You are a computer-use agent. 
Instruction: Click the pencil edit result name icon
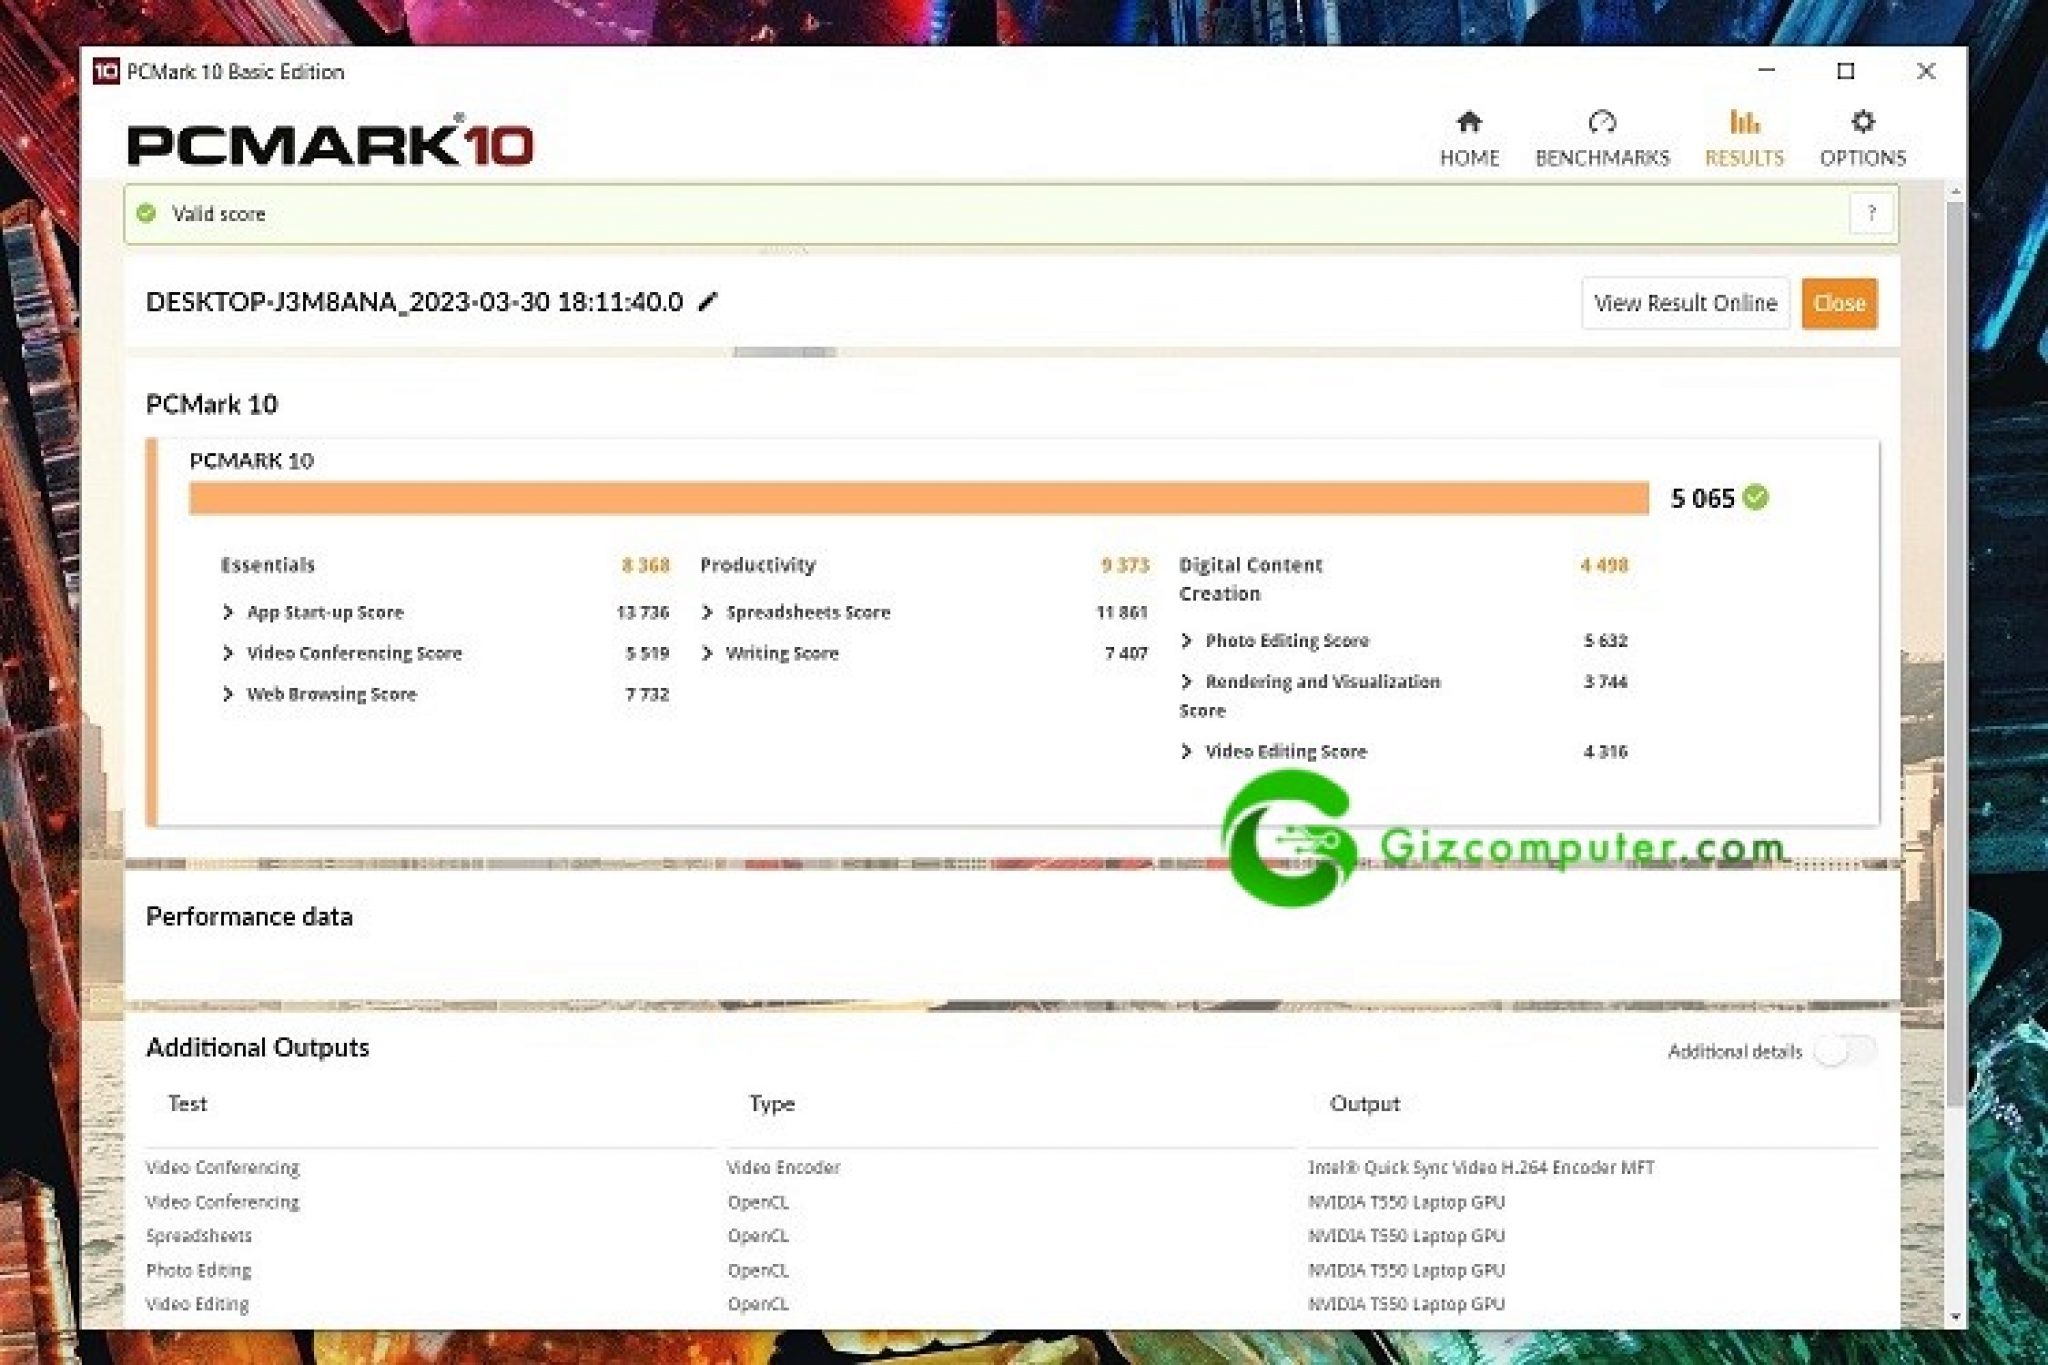708,302
